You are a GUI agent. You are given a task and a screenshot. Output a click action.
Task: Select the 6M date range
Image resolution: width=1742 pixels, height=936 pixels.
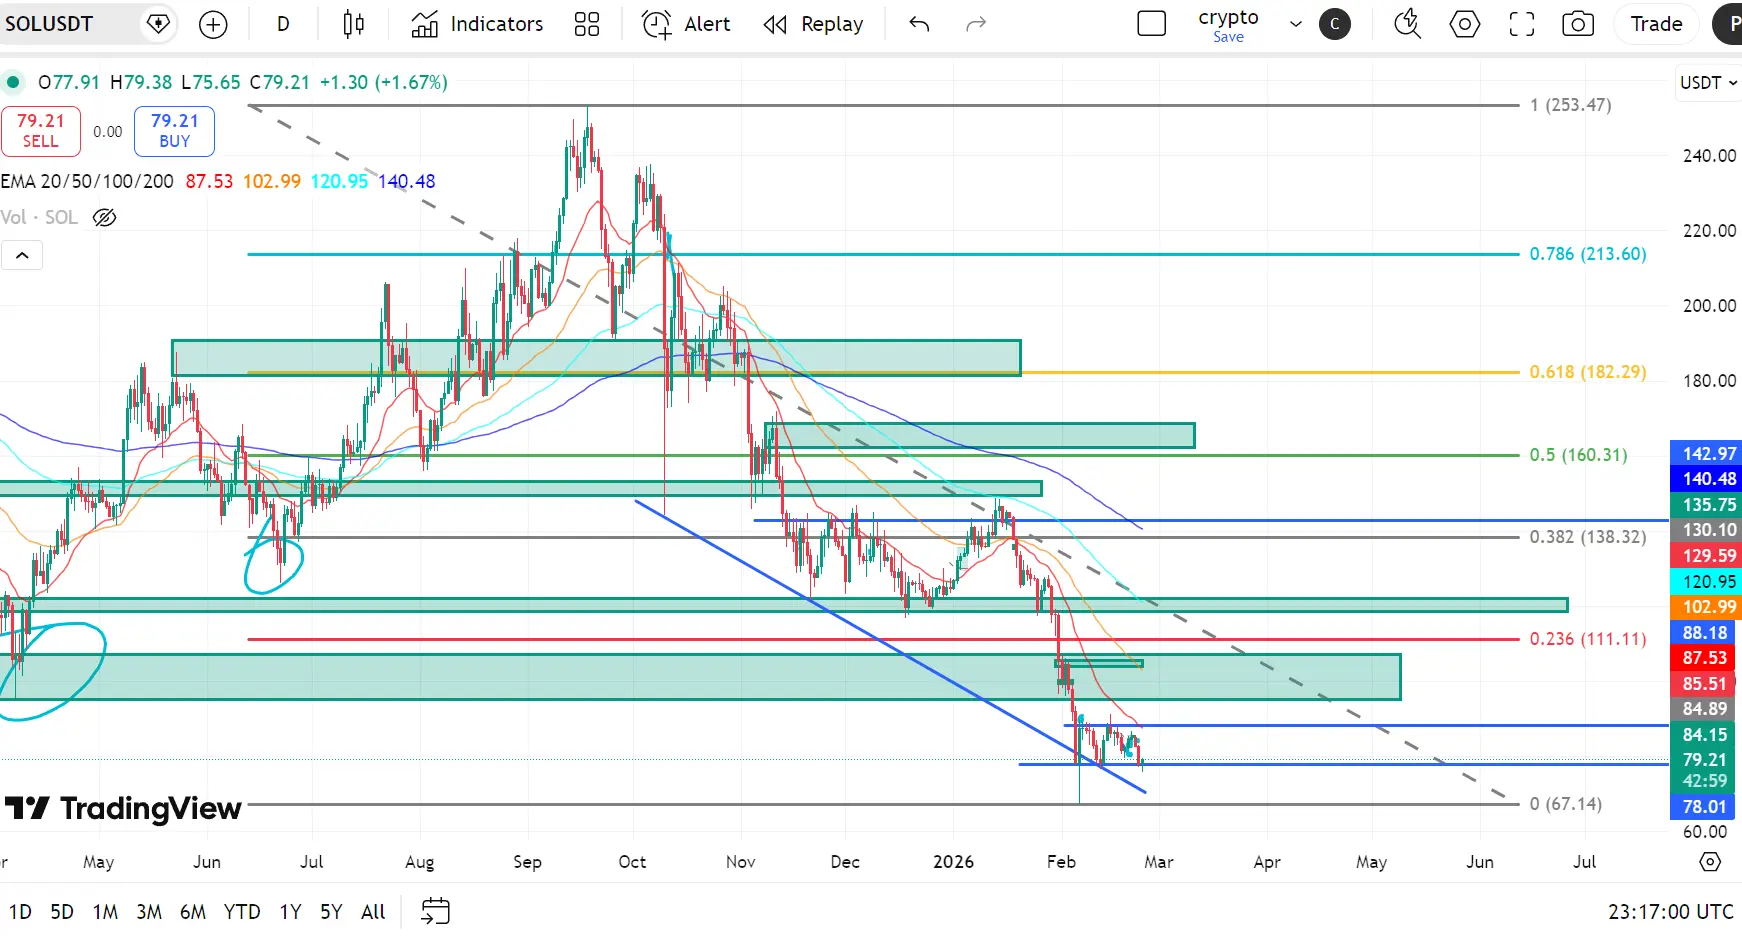[193, 912]
